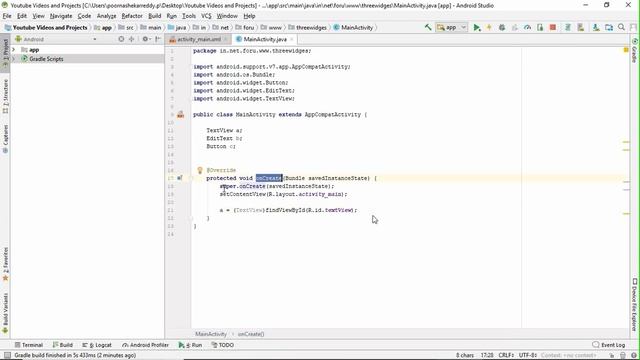The image size is (640, 360).
Task: Run the app with green play icon
Action: 476,27
